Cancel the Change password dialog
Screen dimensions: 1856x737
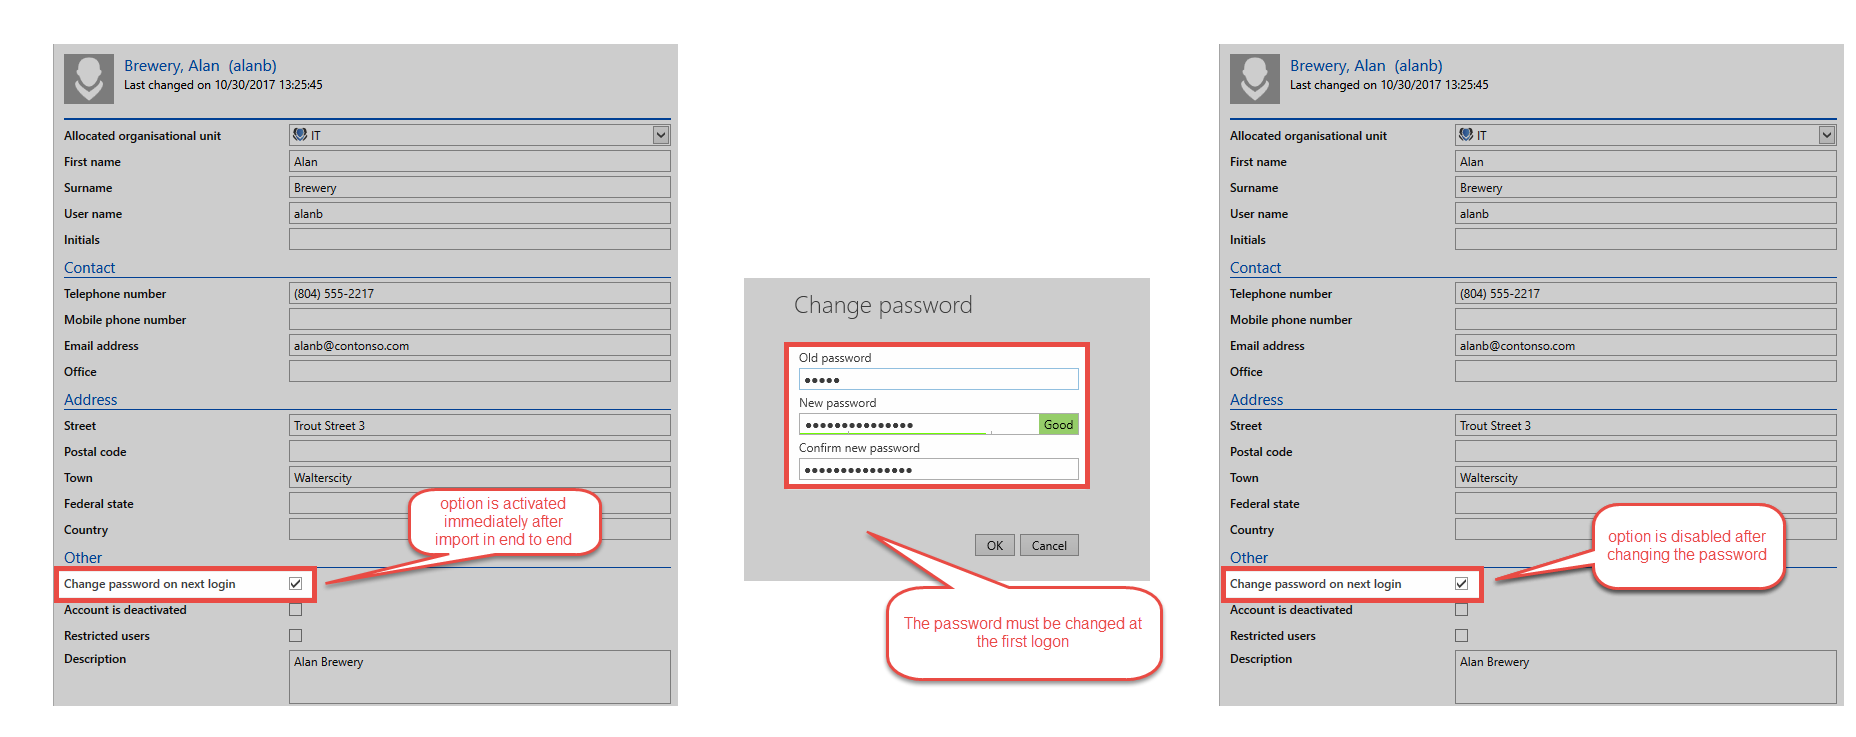click(1049, 546)
